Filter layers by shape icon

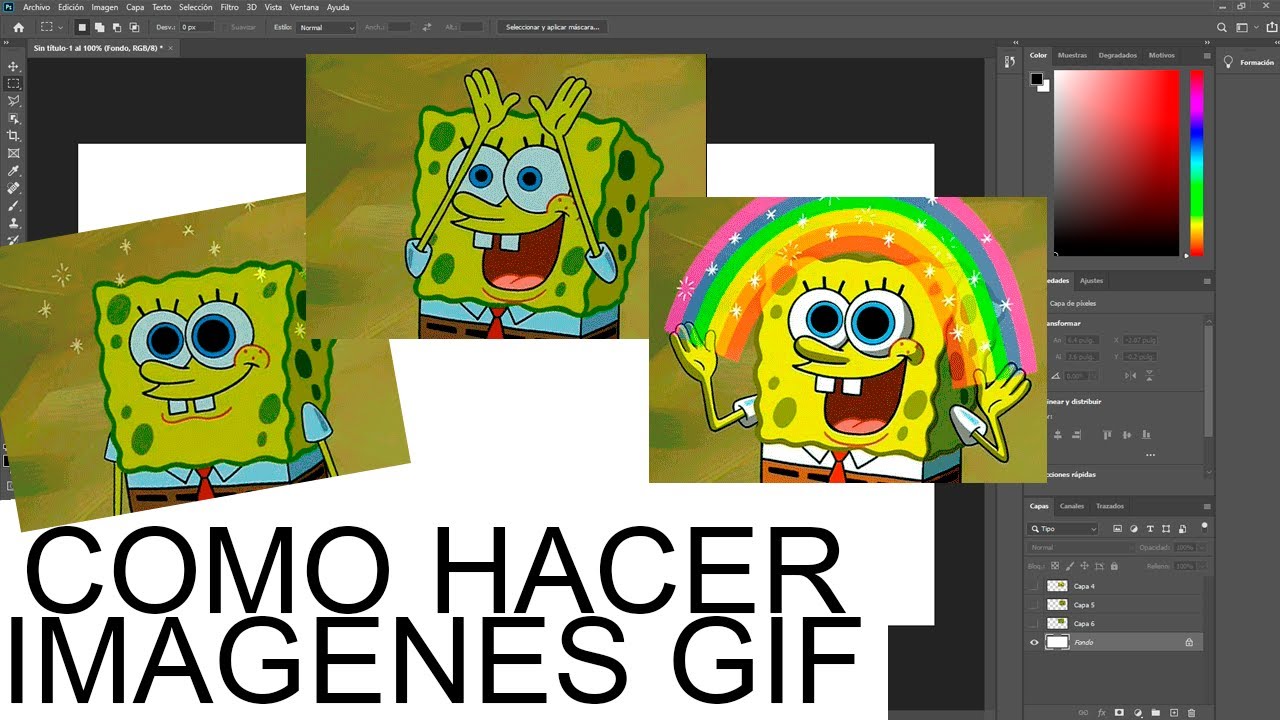[x=1166, y=529]
